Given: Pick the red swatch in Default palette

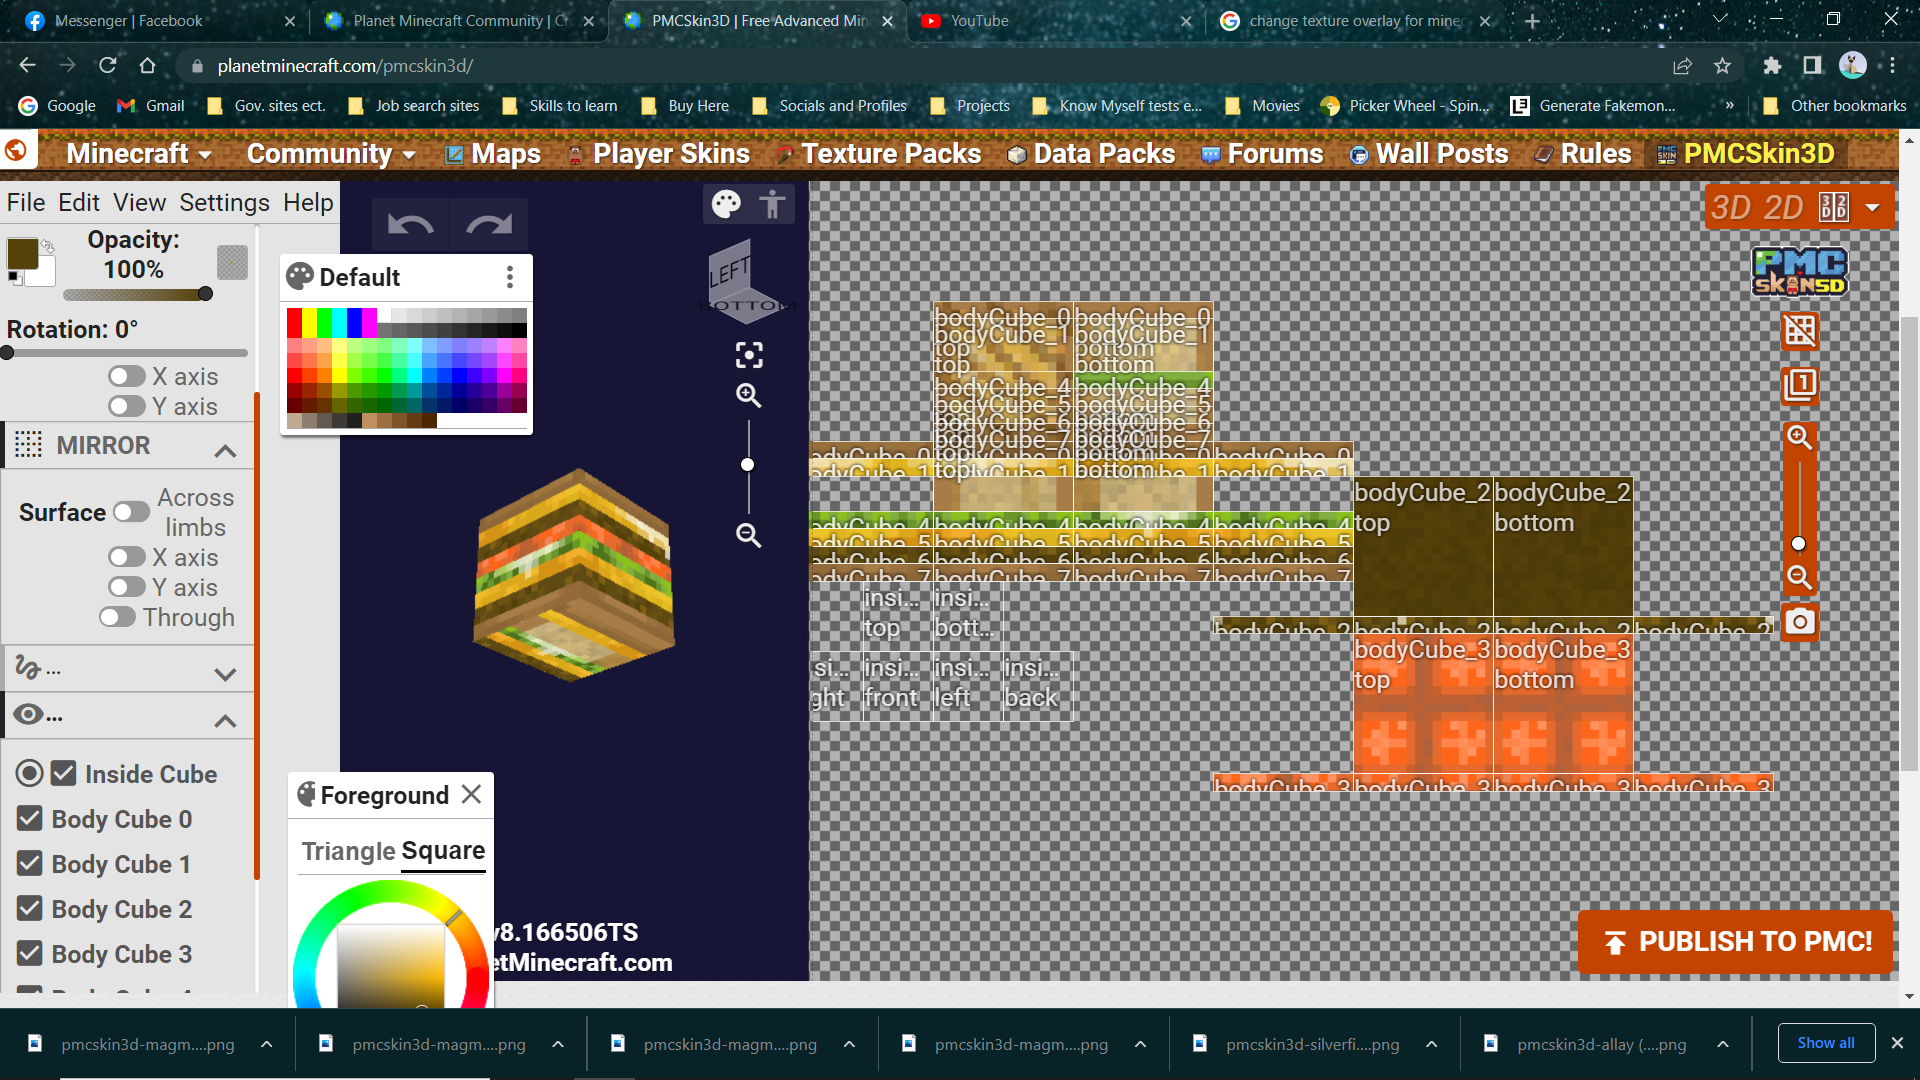Looking at the screenshot, I should (294, 322).
